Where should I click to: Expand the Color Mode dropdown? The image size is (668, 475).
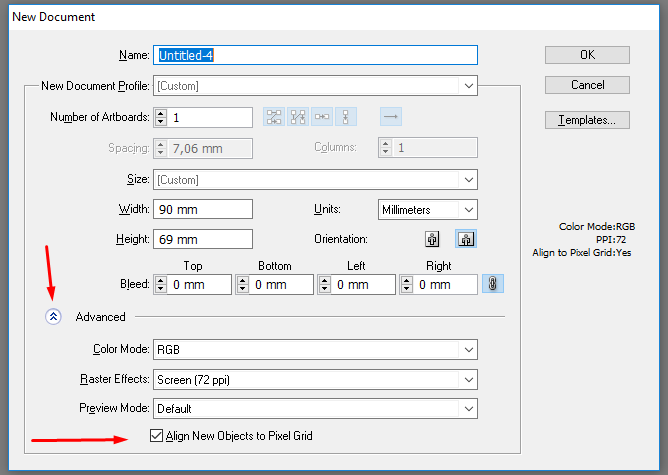click(468, 350)
